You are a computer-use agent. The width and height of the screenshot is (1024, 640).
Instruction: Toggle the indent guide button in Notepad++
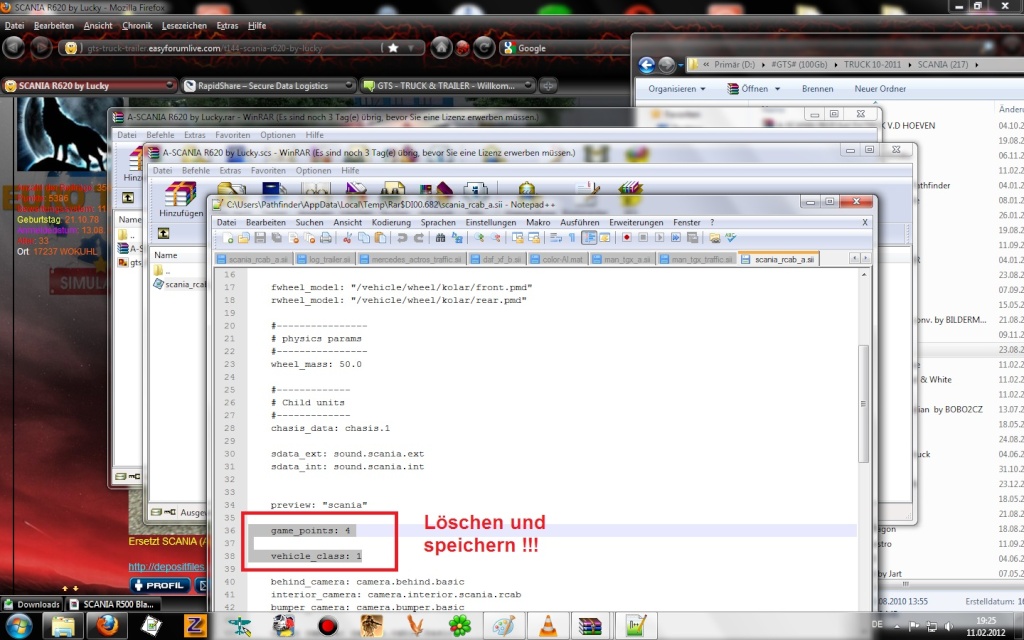coord(588,238)
